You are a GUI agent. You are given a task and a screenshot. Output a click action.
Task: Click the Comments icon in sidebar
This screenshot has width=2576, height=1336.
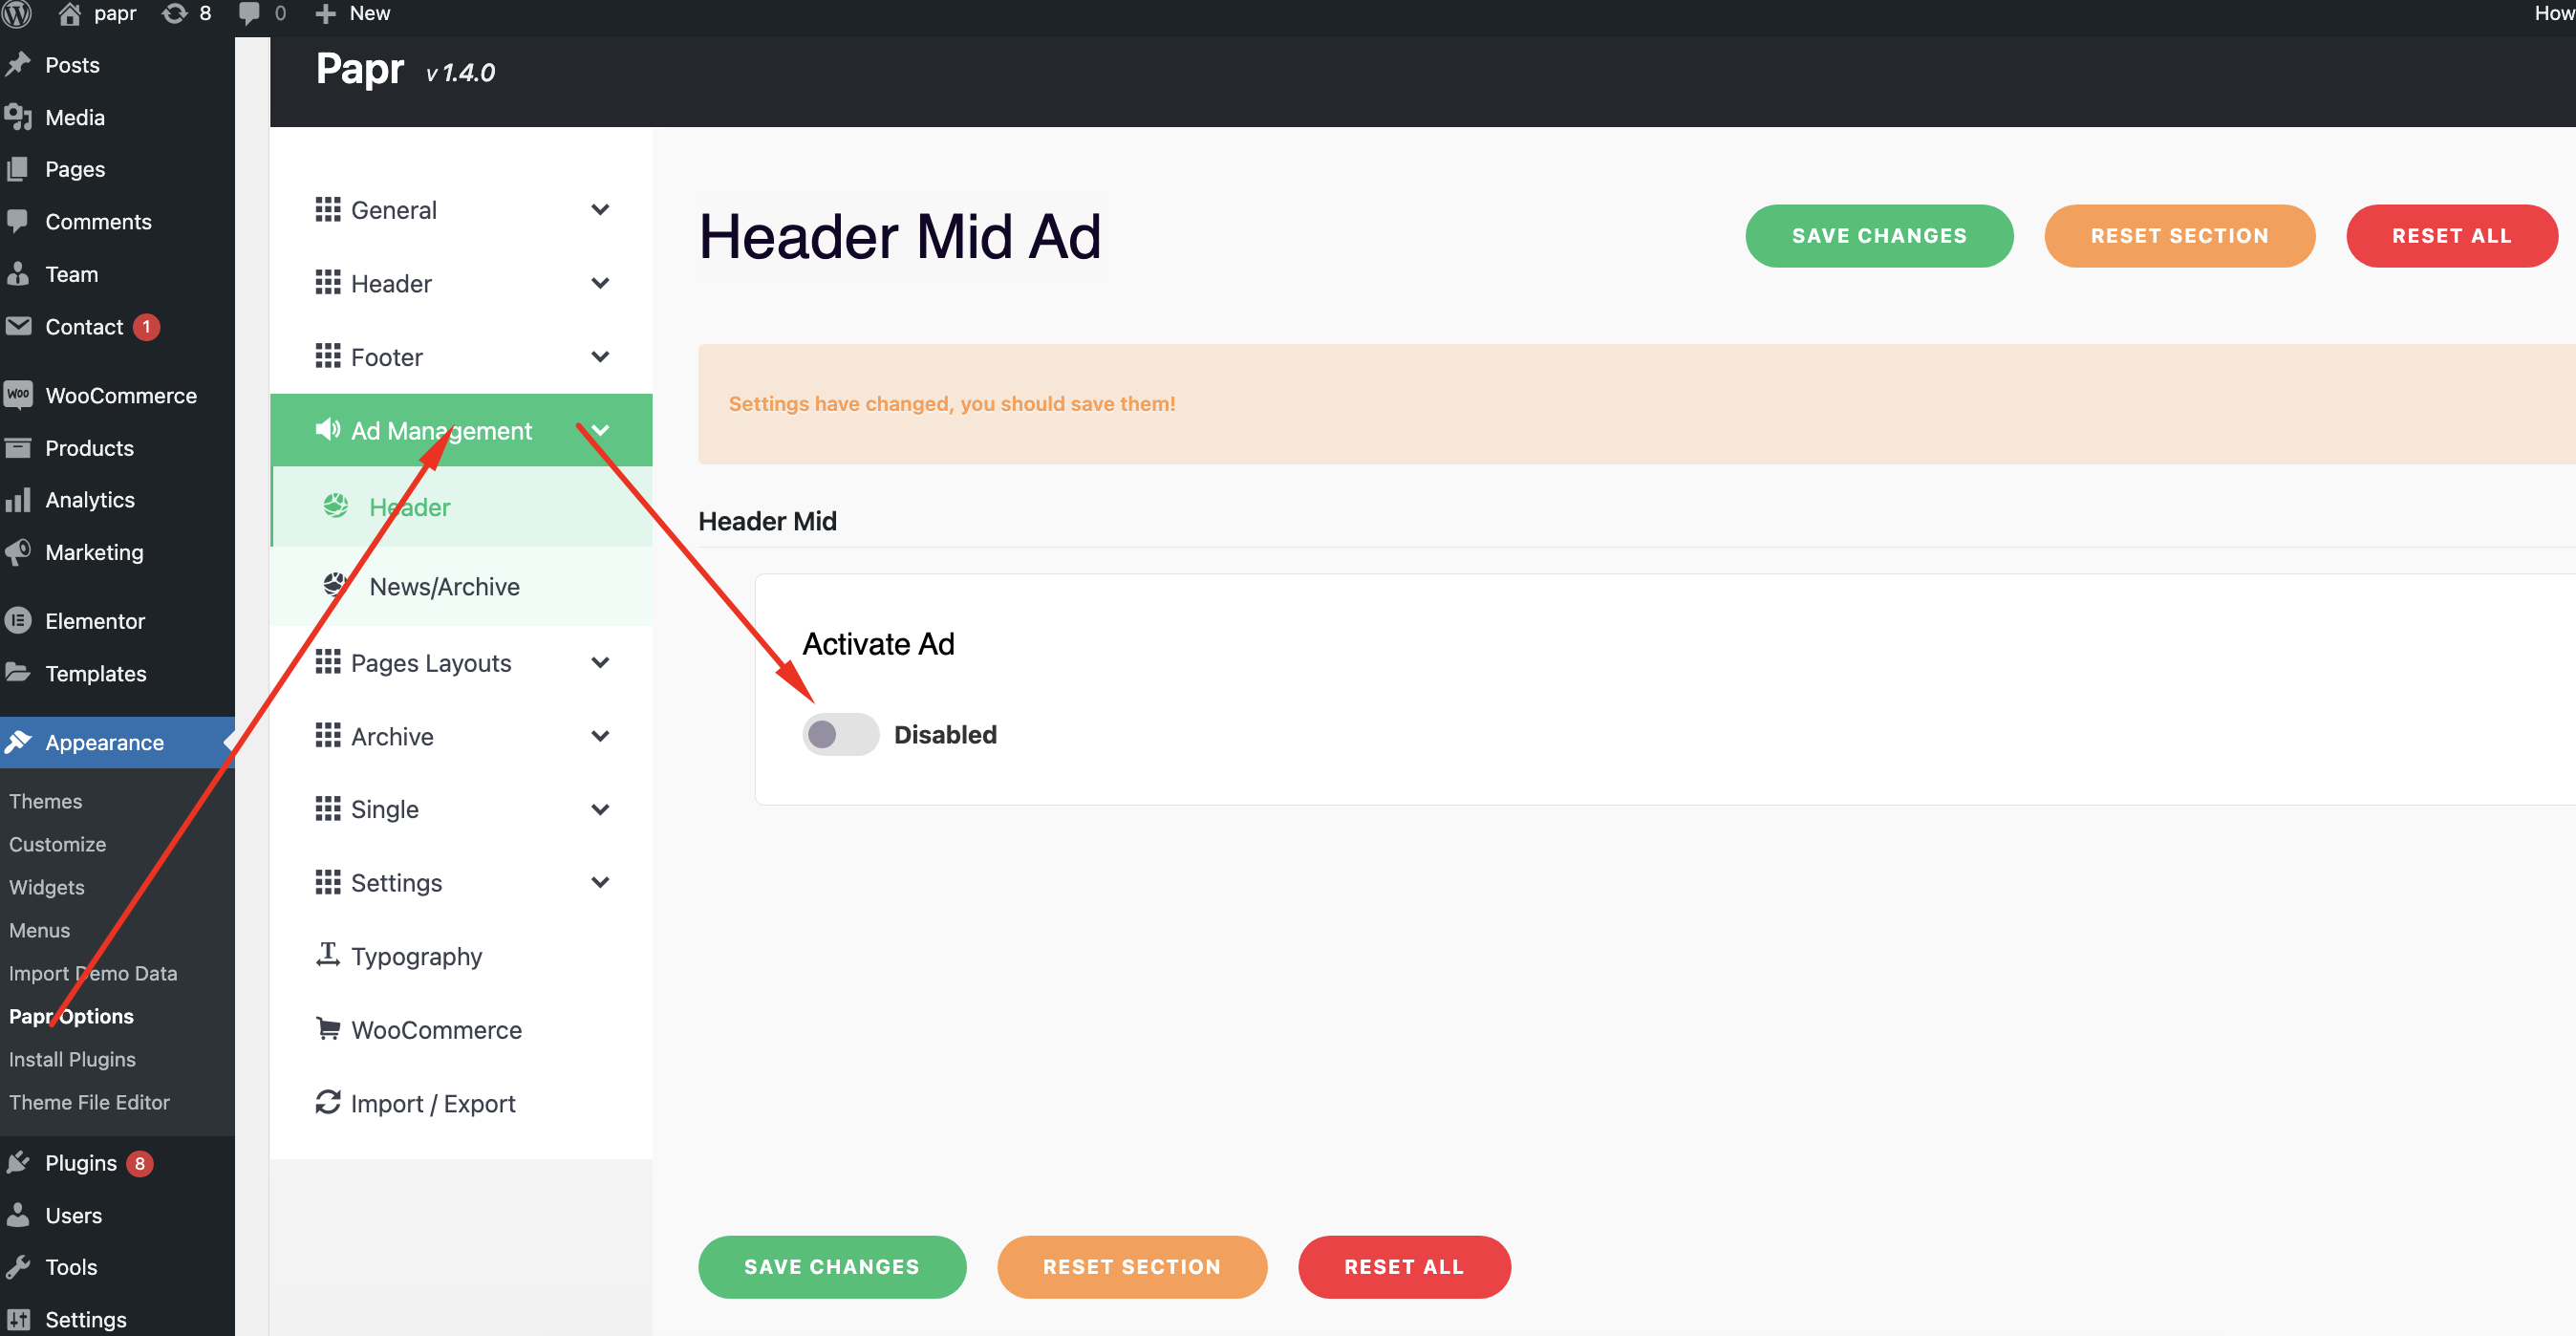(x=18, y=221)
